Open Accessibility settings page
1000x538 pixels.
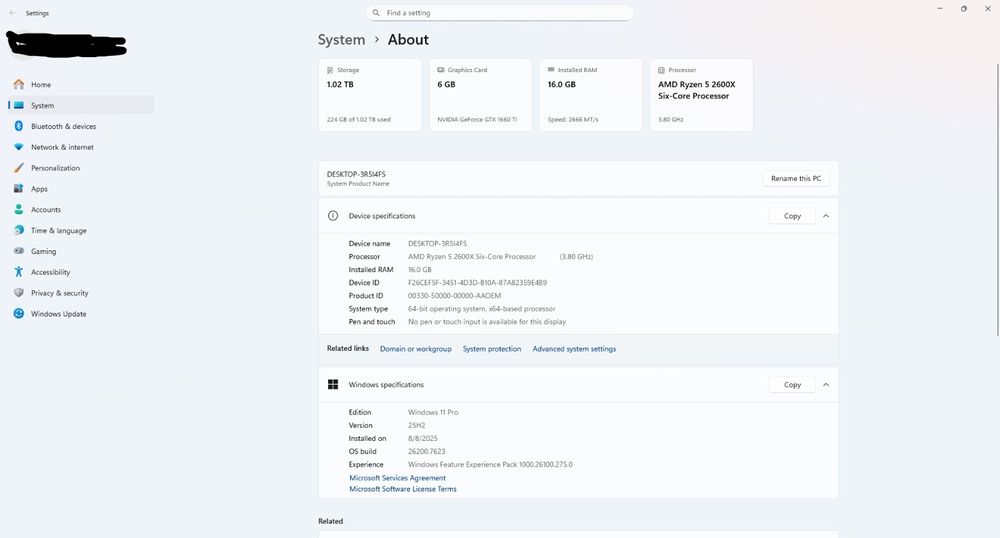[50, 272]
